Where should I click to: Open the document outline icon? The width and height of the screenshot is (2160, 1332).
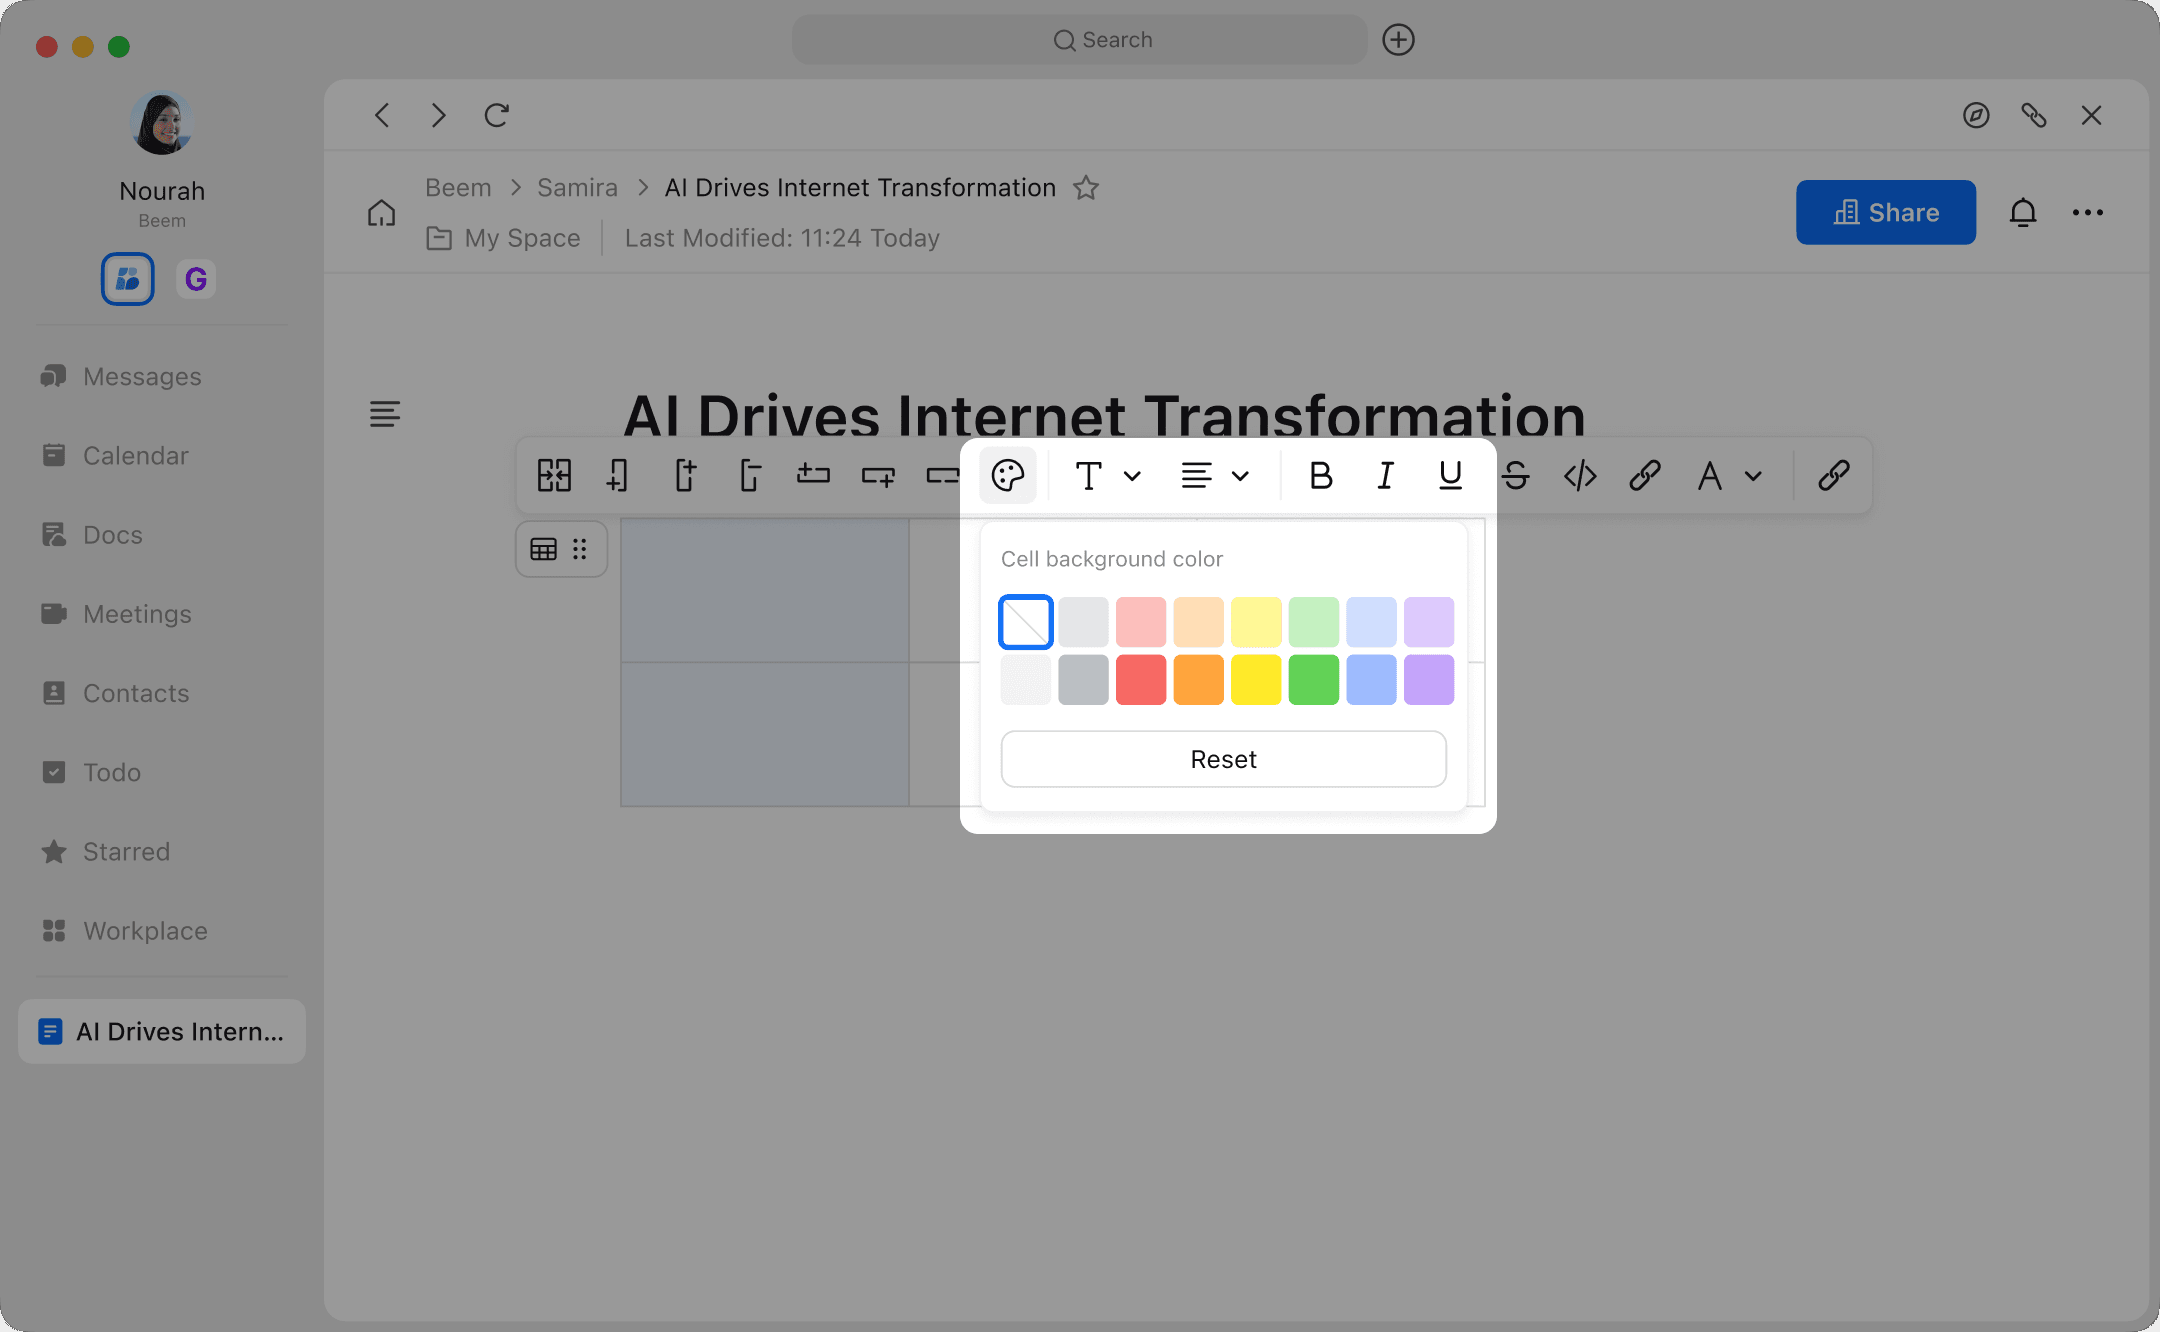pyautogui.click(x=385, y=414)
